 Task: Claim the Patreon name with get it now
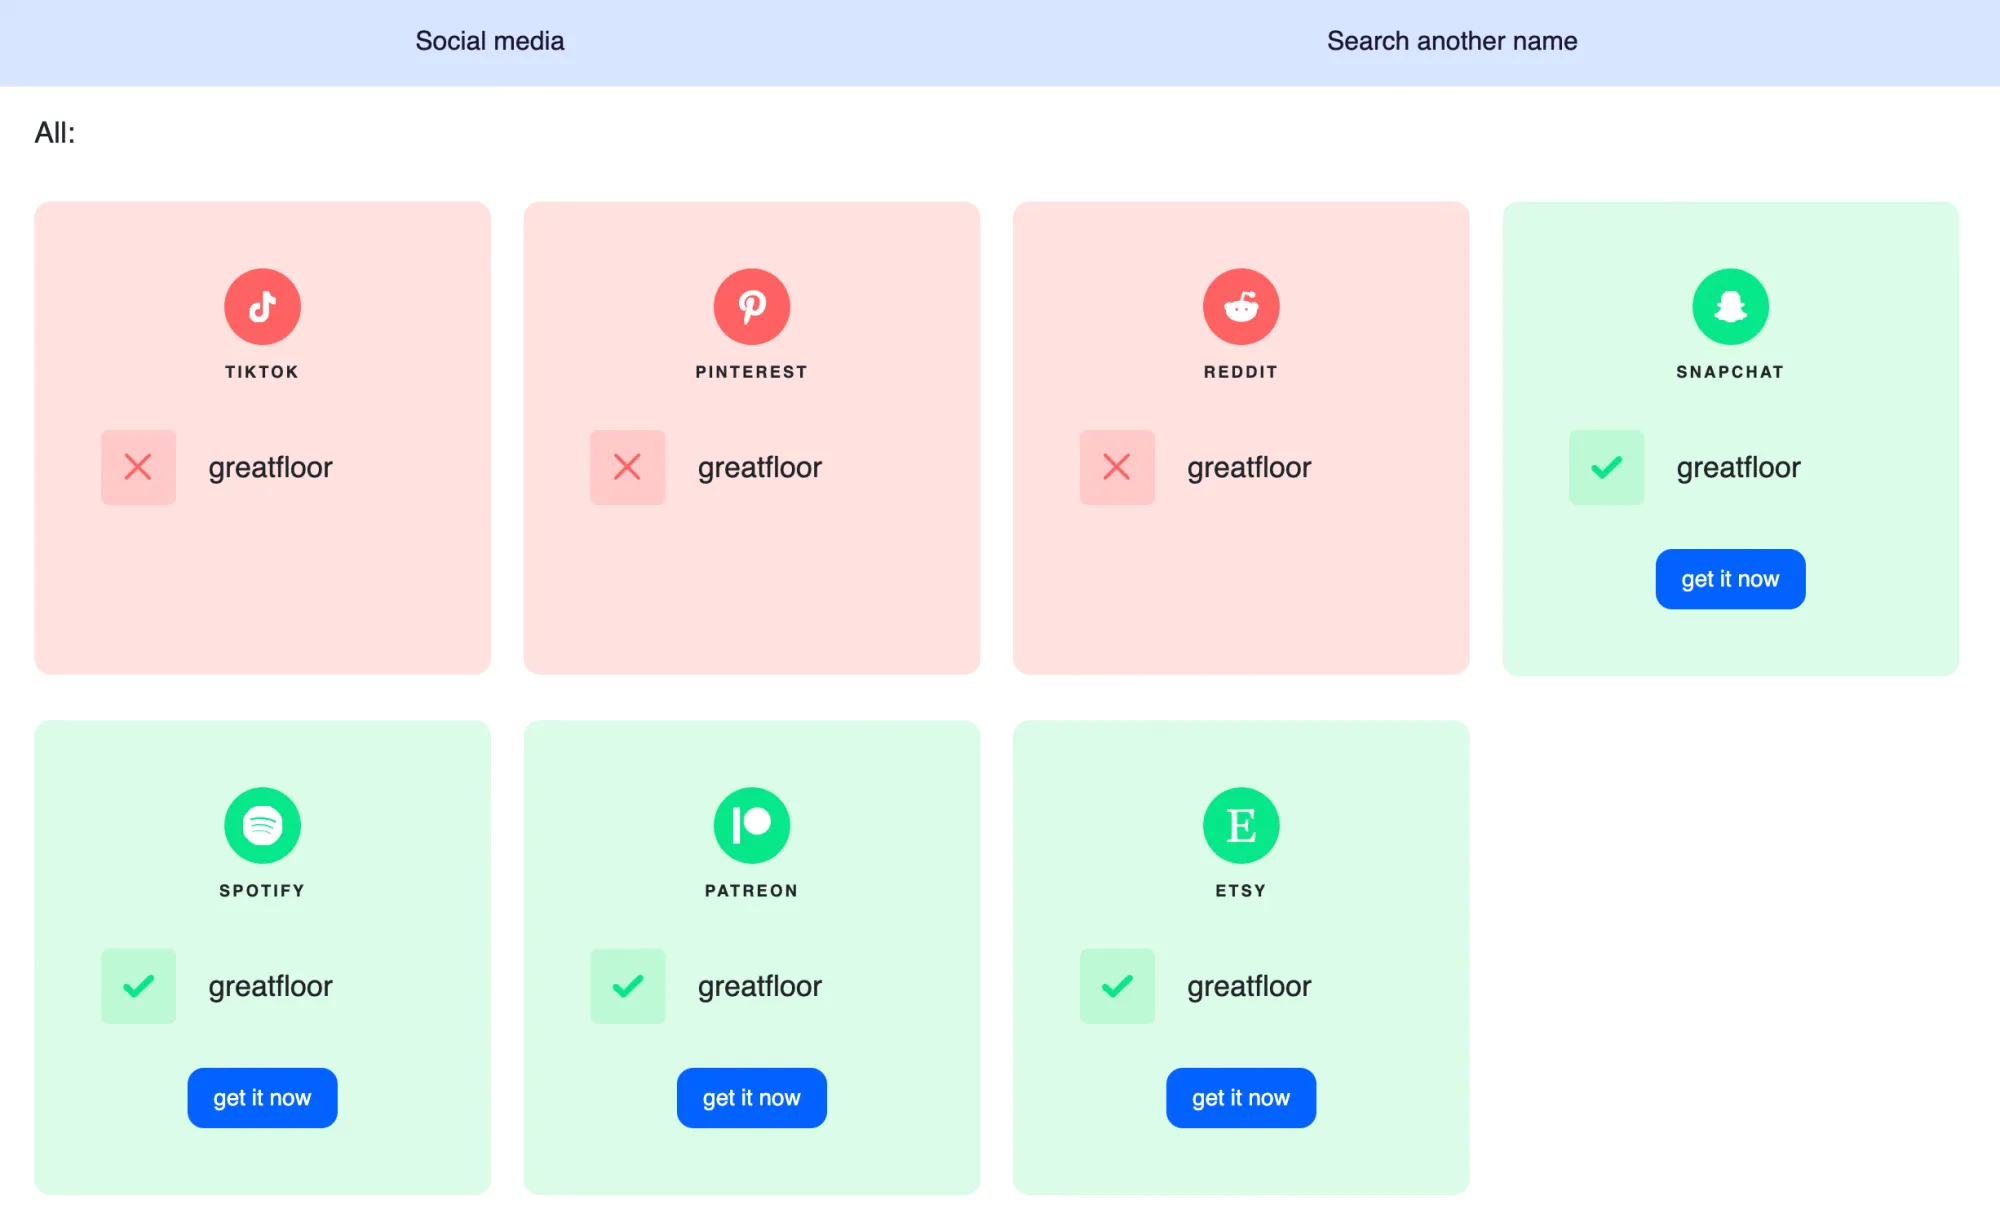pos(751,1098)
